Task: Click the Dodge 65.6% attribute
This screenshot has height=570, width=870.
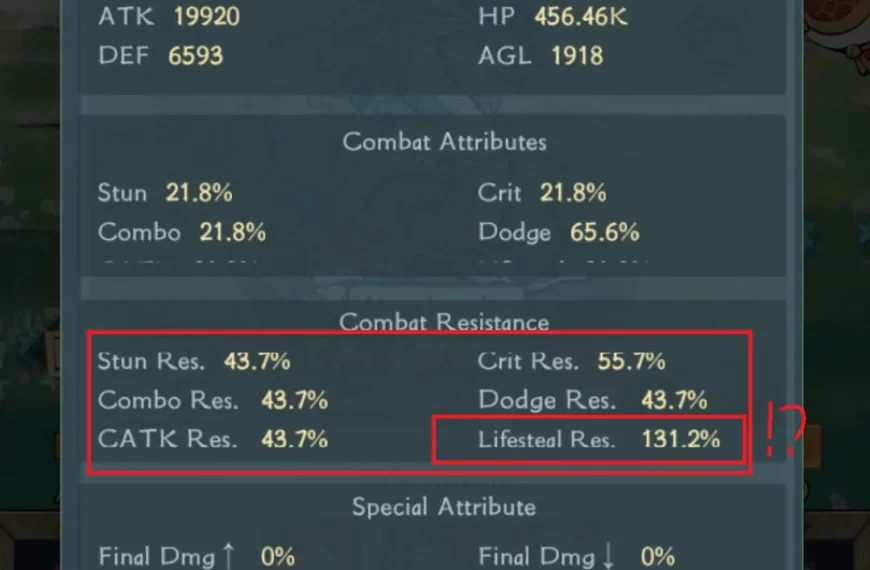Action: (558, 233)
